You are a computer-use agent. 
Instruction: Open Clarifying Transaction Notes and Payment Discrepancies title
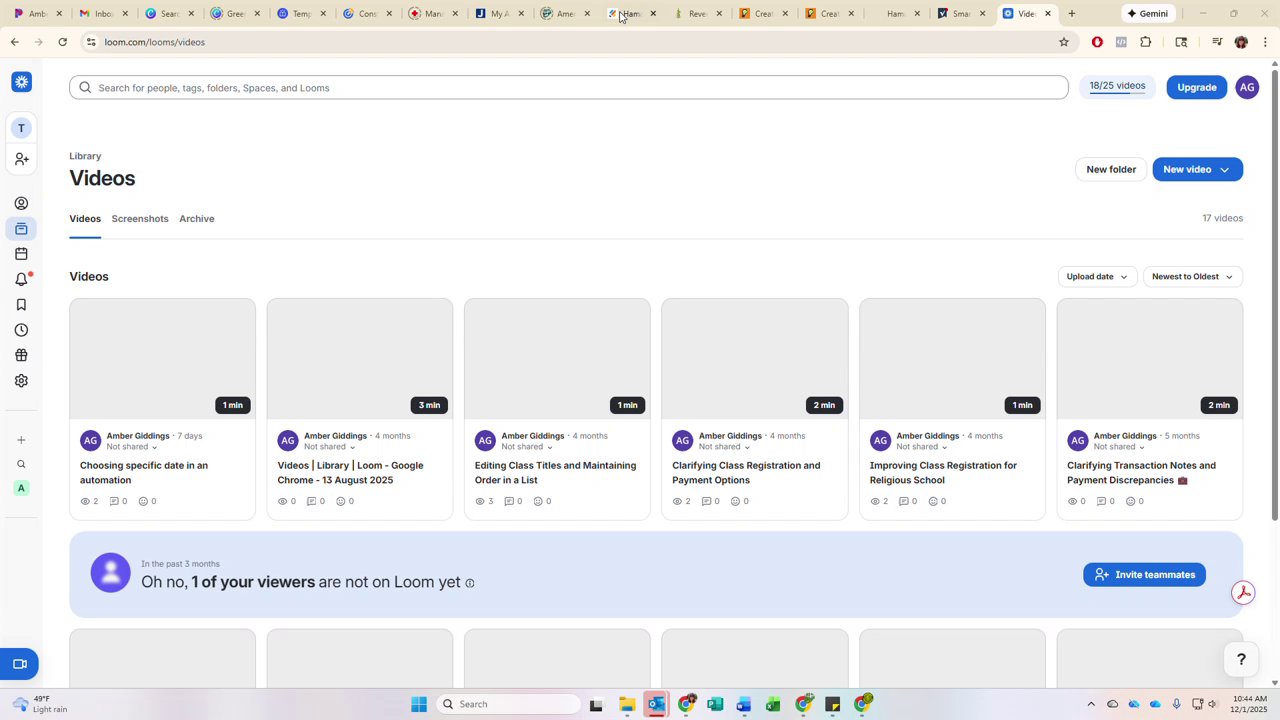(x=1141, y=473)
